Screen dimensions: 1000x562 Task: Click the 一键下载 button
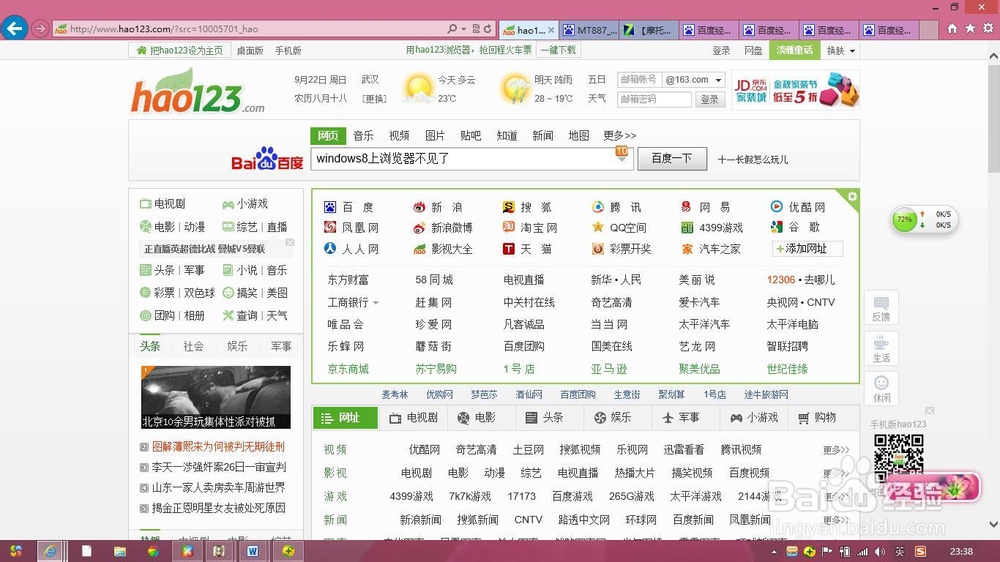(558, 50)
